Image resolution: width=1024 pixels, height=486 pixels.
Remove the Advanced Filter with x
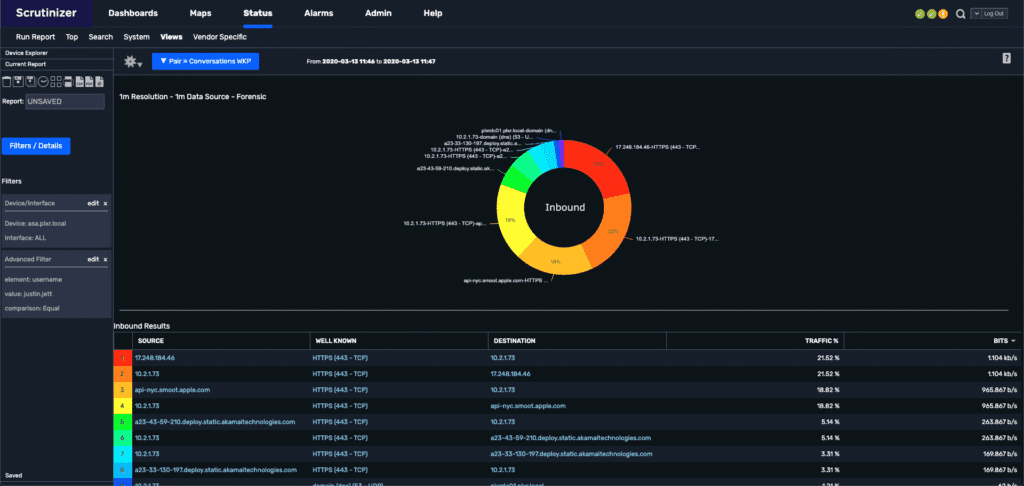pos(105,259)
